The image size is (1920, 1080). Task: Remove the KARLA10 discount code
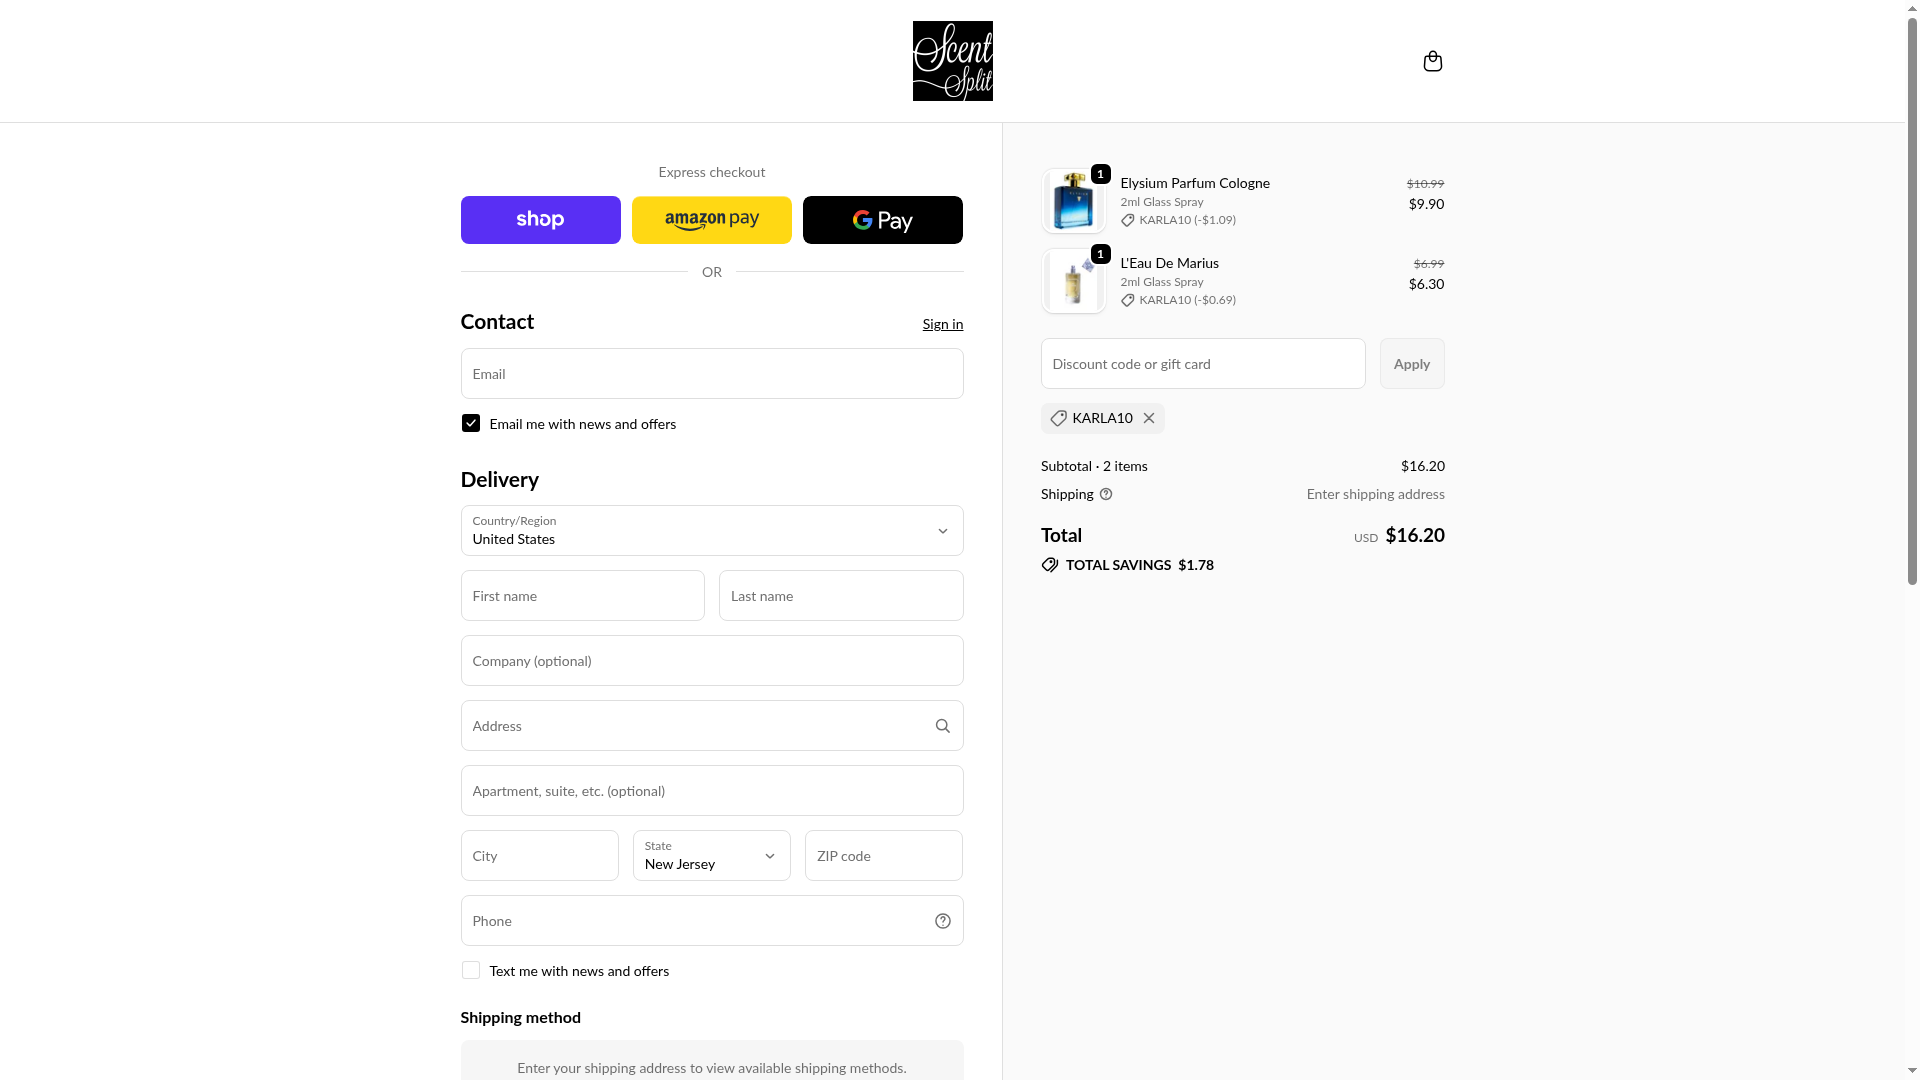pyautogui.click(x=1149, y=419)
